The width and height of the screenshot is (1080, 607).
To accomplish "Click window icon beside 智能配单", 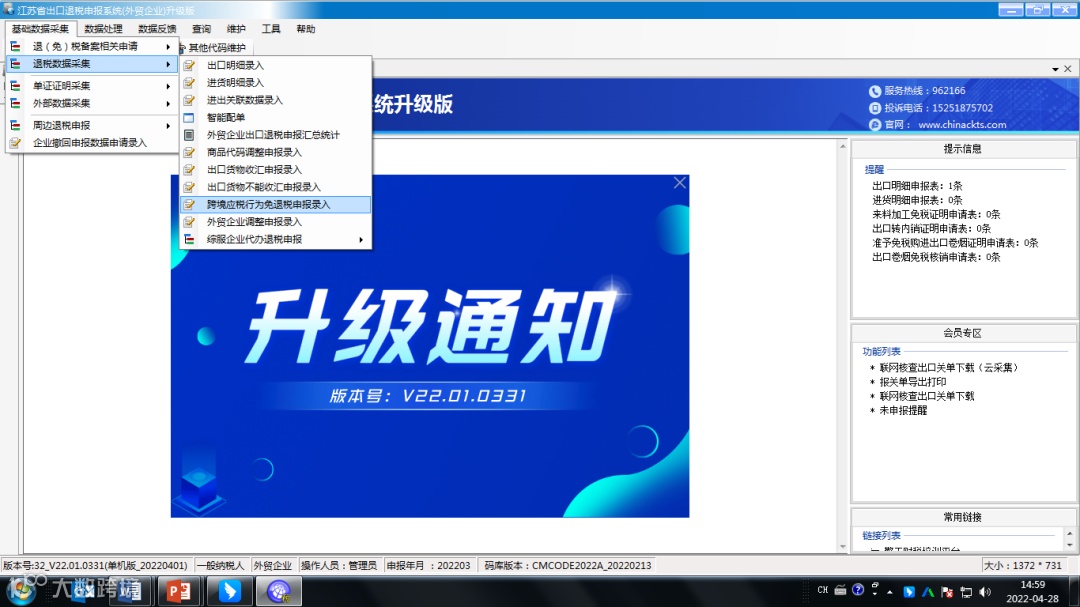I will (x=189, y=118).
